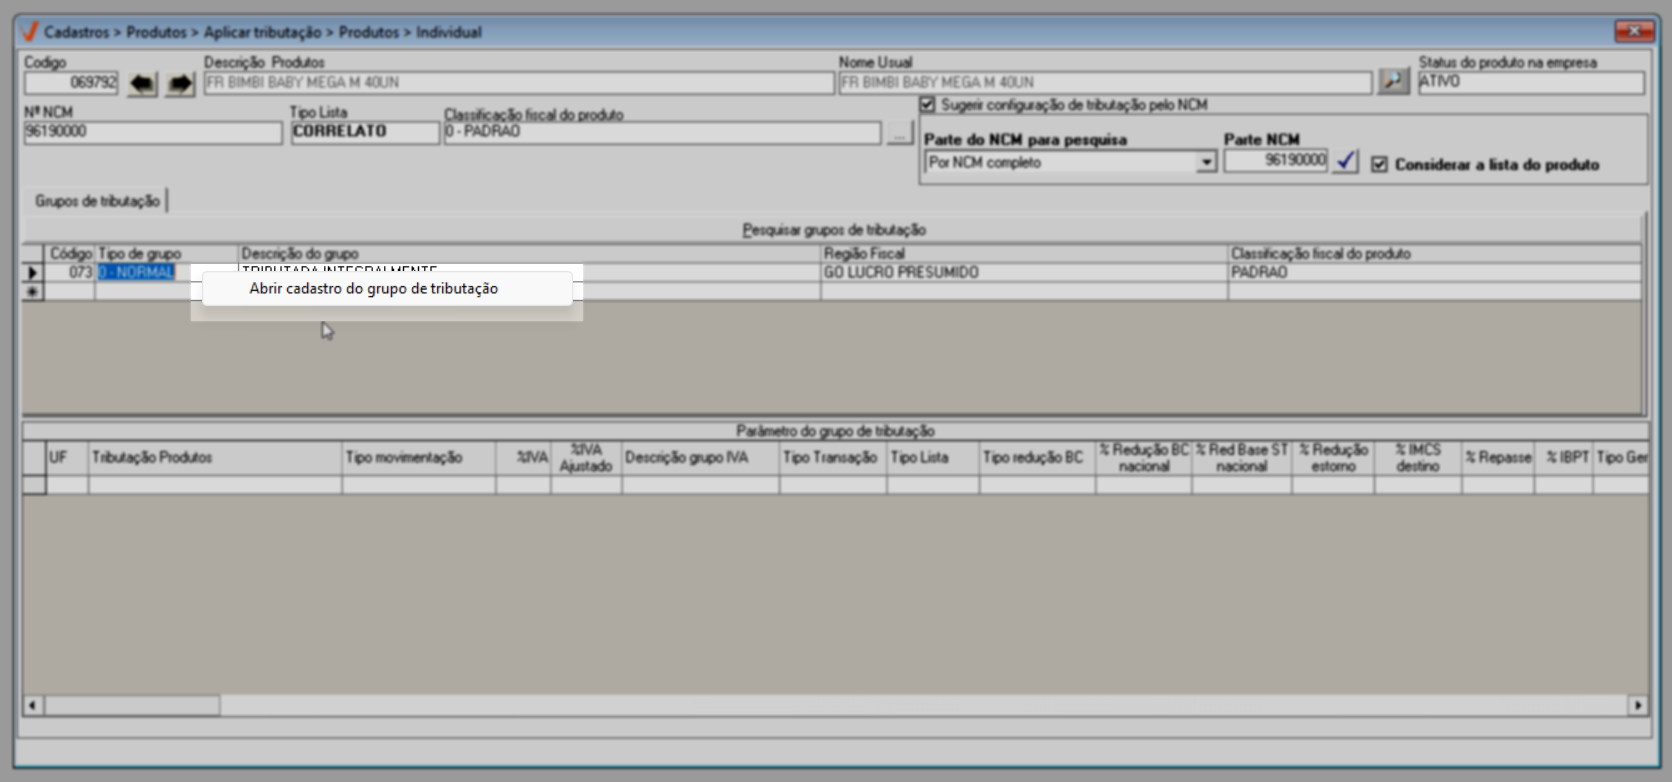1672x782 pixels.
Task: Click the PADRAO cell in the groups grid
Action: [1434, 273]
